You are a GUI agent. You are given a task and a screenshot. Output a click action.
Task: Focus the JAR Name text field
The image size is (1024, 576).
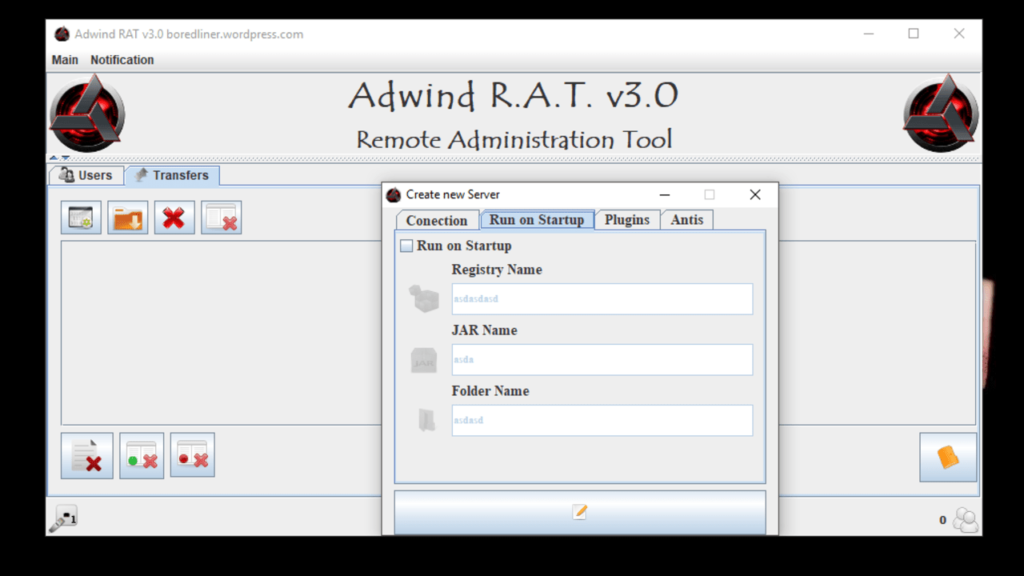(602, 359)
